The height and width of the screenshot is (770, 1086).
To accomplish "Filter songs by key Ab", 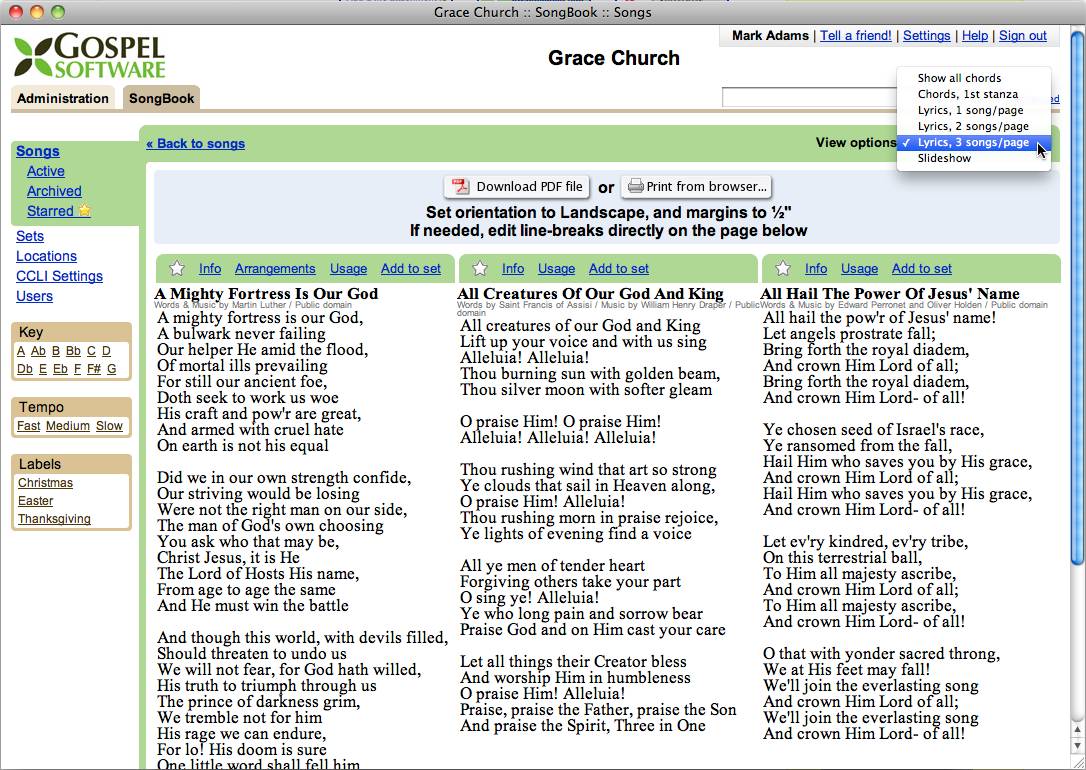I will (x=39, y=351).
